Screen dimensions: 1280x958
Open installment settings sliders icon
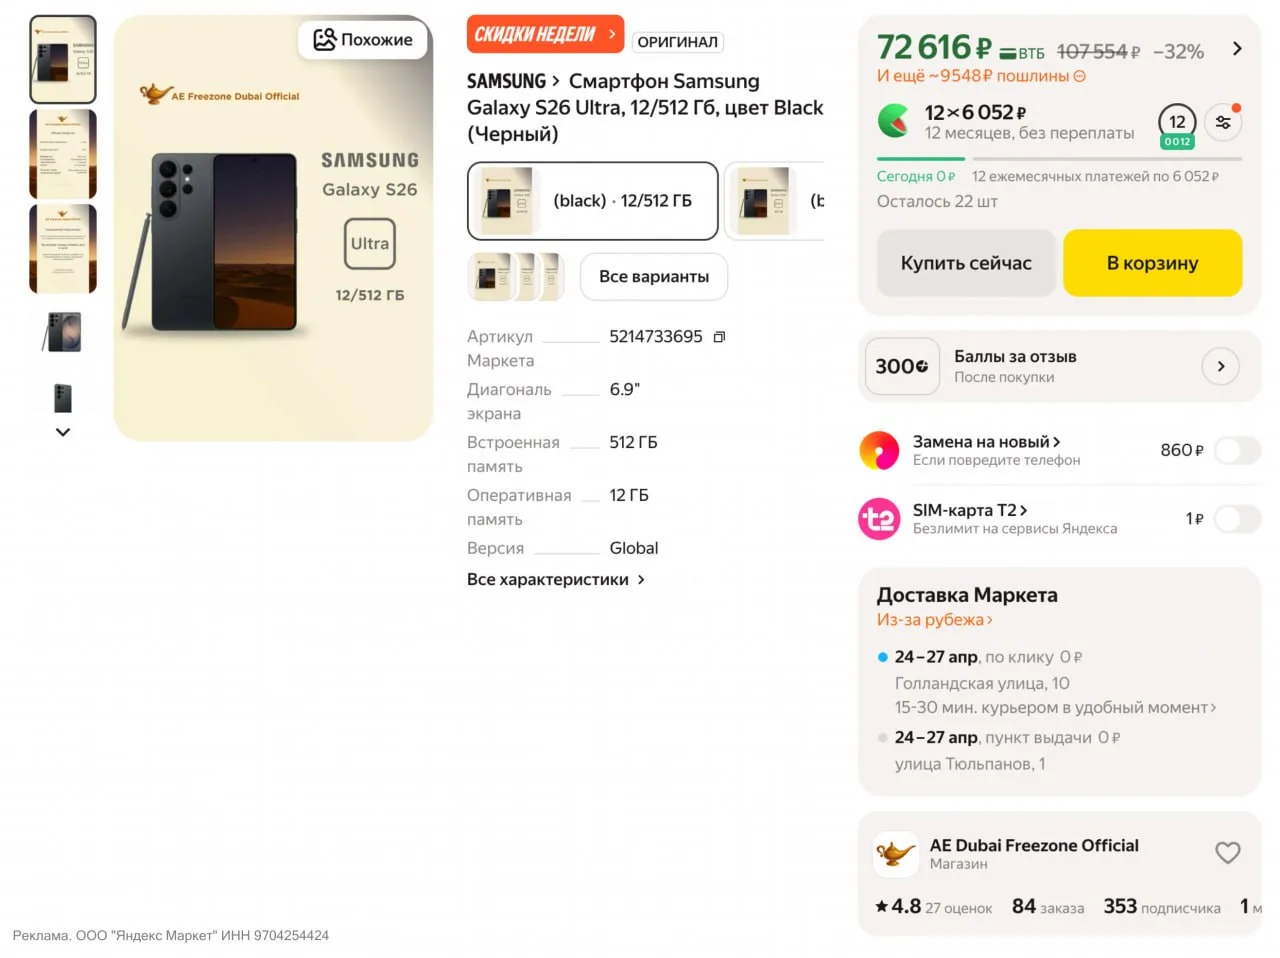point(1223,123)
